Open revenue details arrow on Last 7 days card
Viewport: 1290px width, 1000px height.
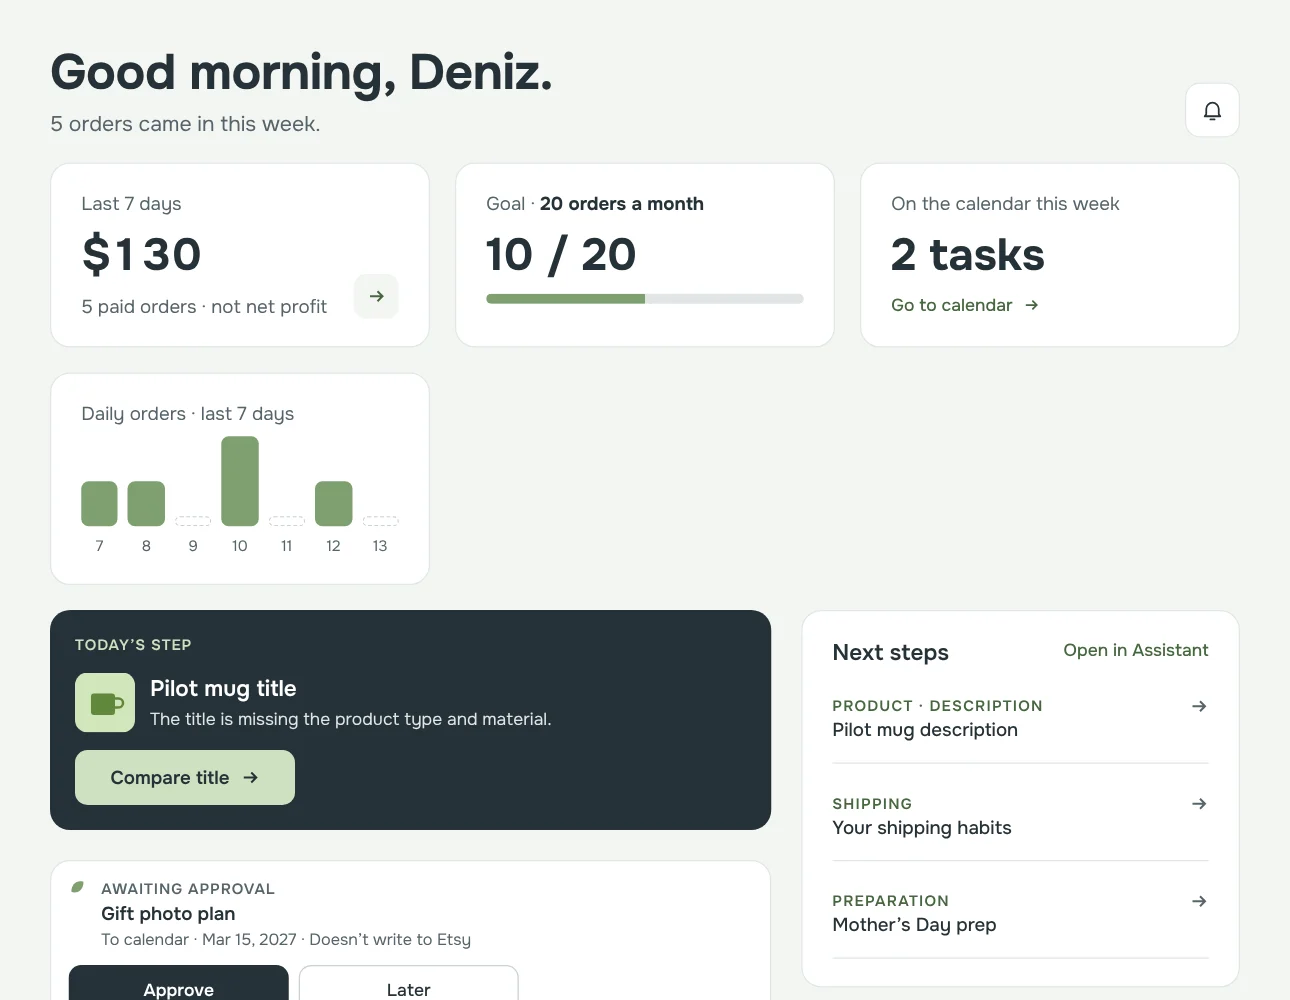(376, 296)
